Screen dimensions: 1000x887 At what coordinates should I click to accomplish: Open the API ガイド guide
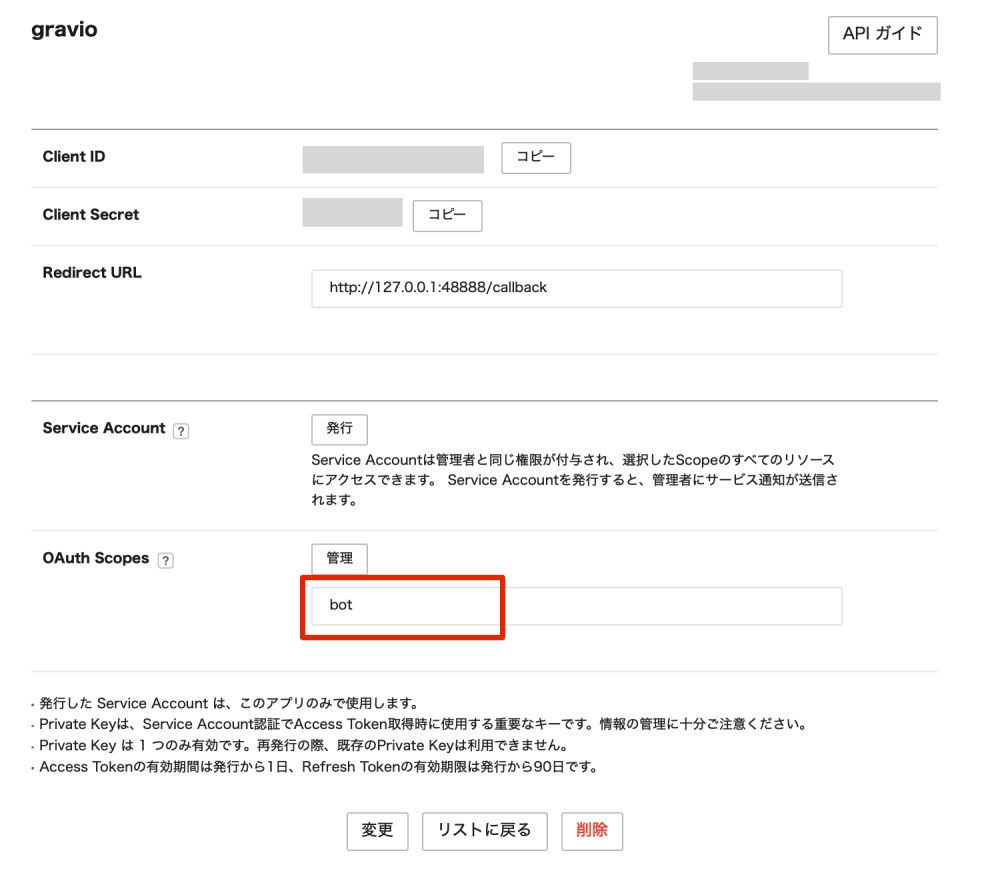click(883, 35)
